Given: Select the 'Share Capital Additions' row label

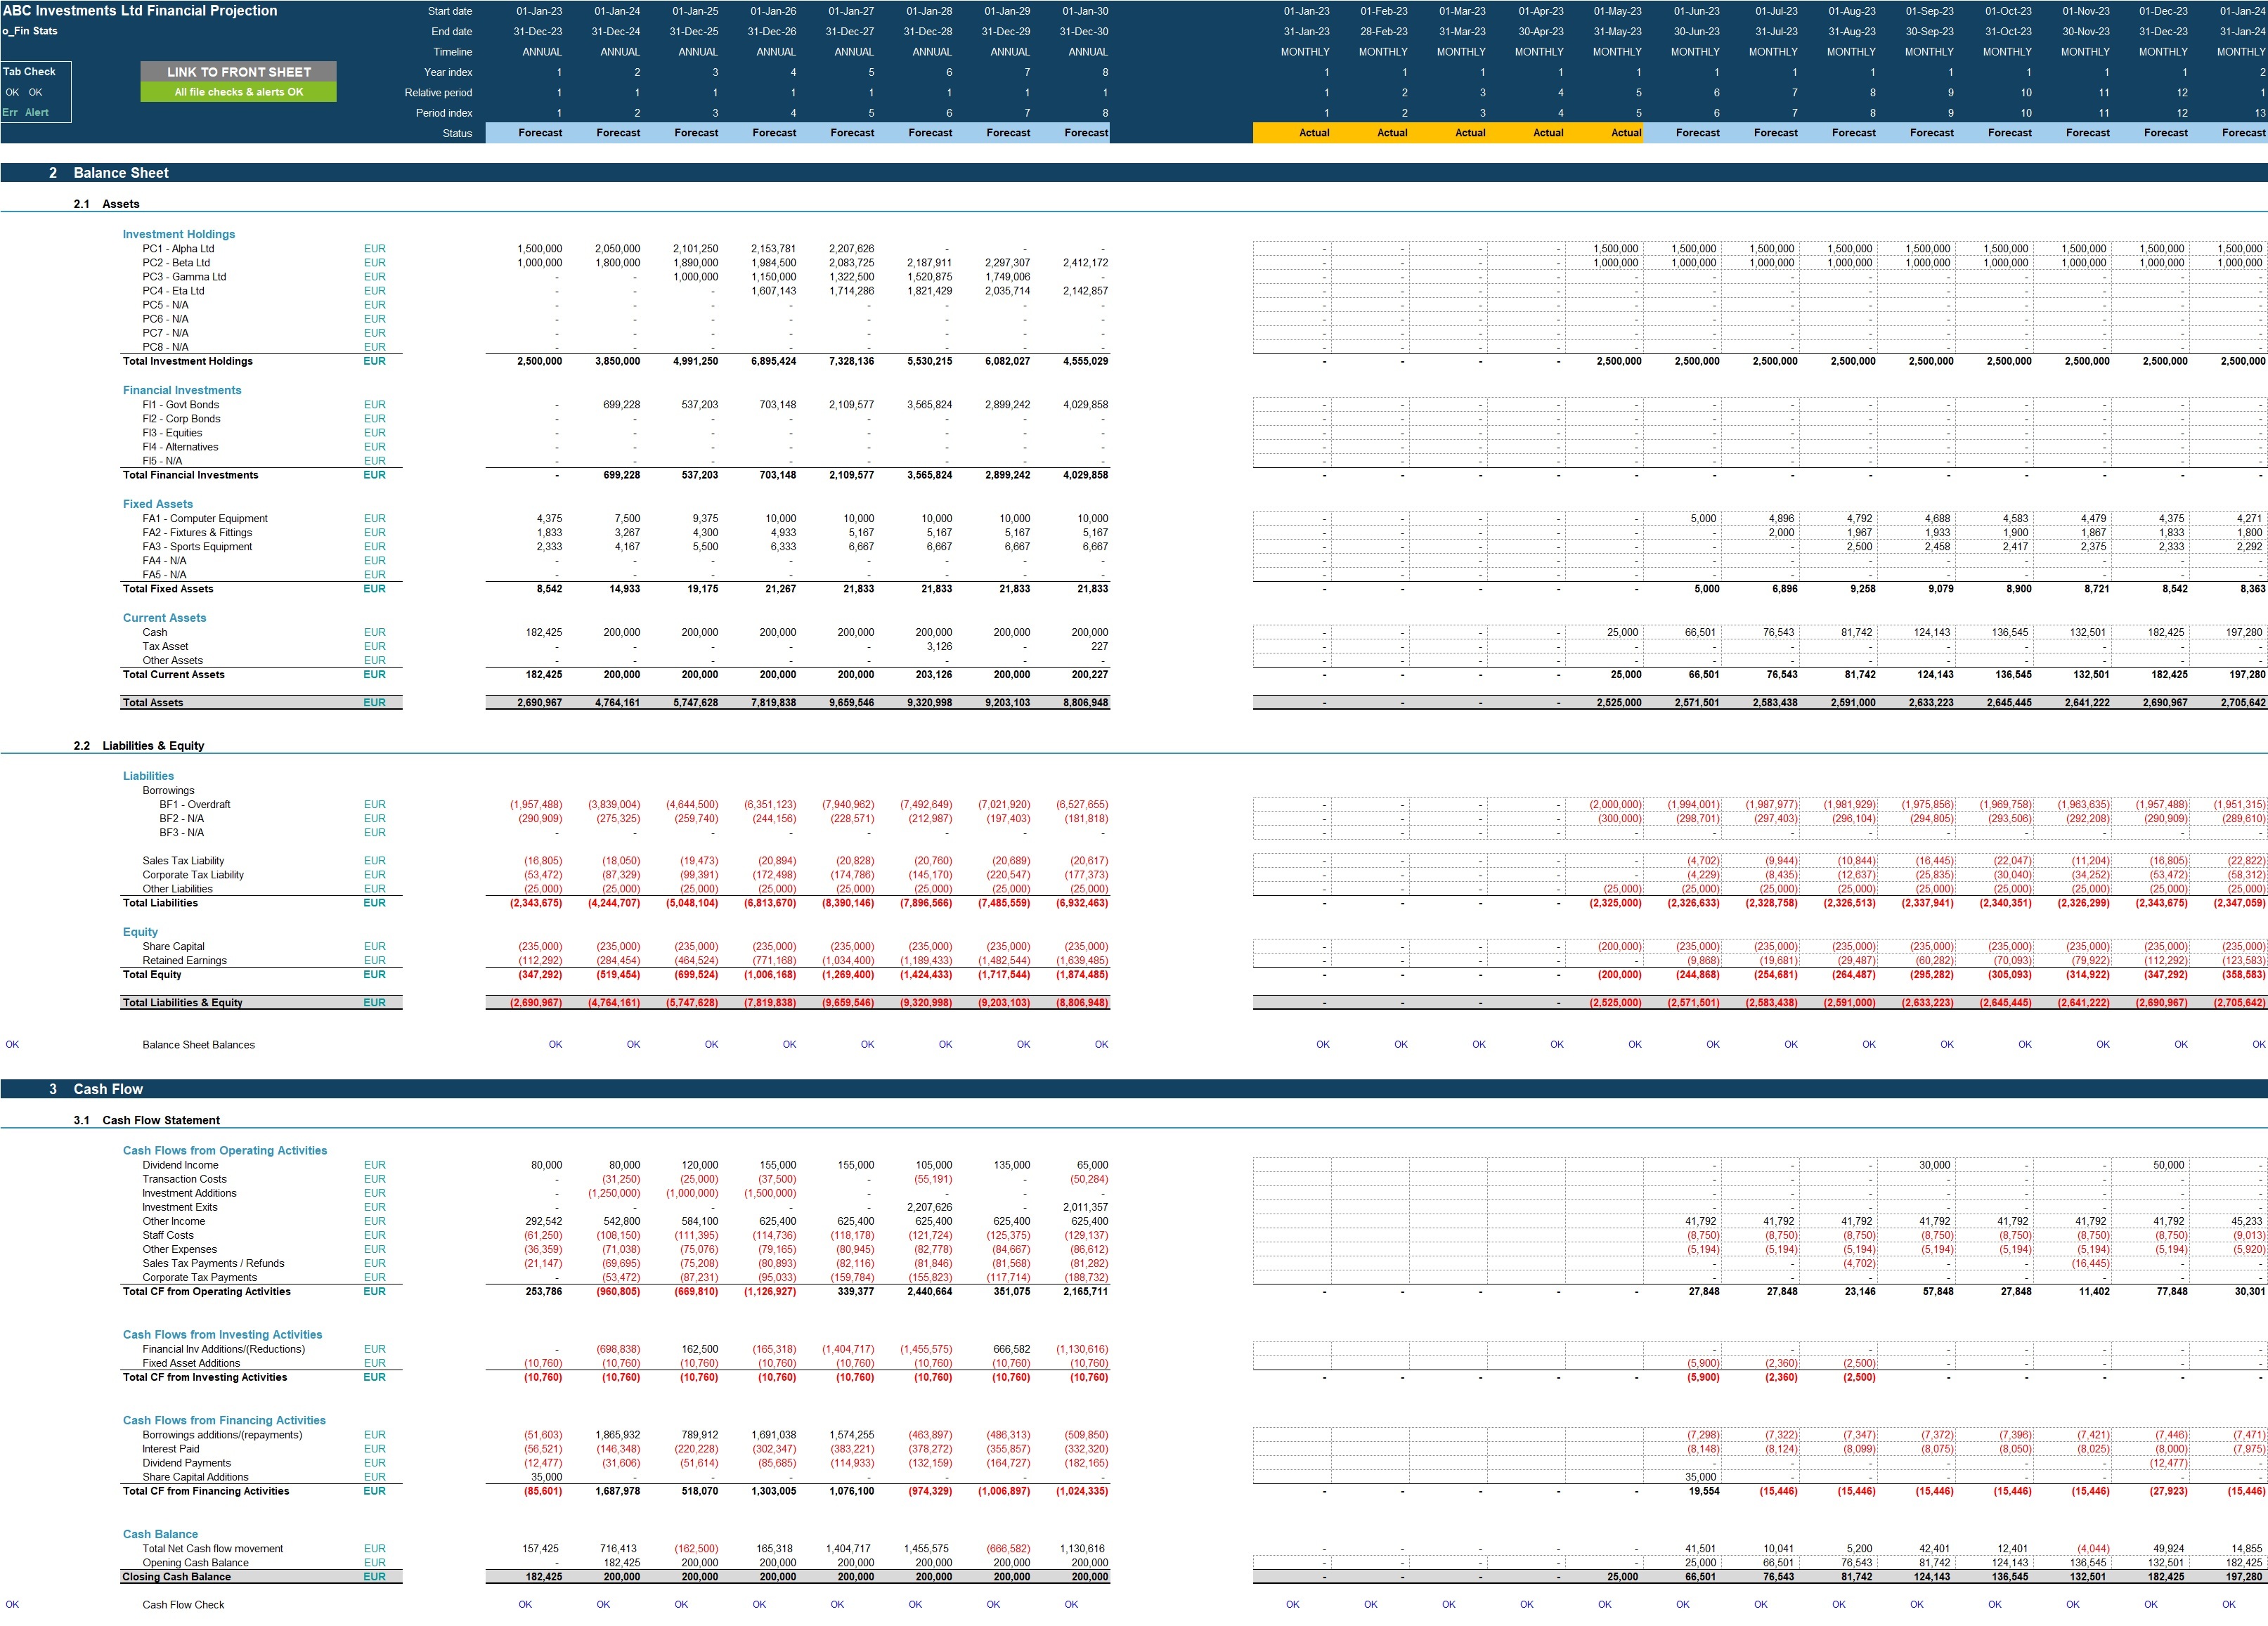Looking at the screenshot, I should 195,1477.
